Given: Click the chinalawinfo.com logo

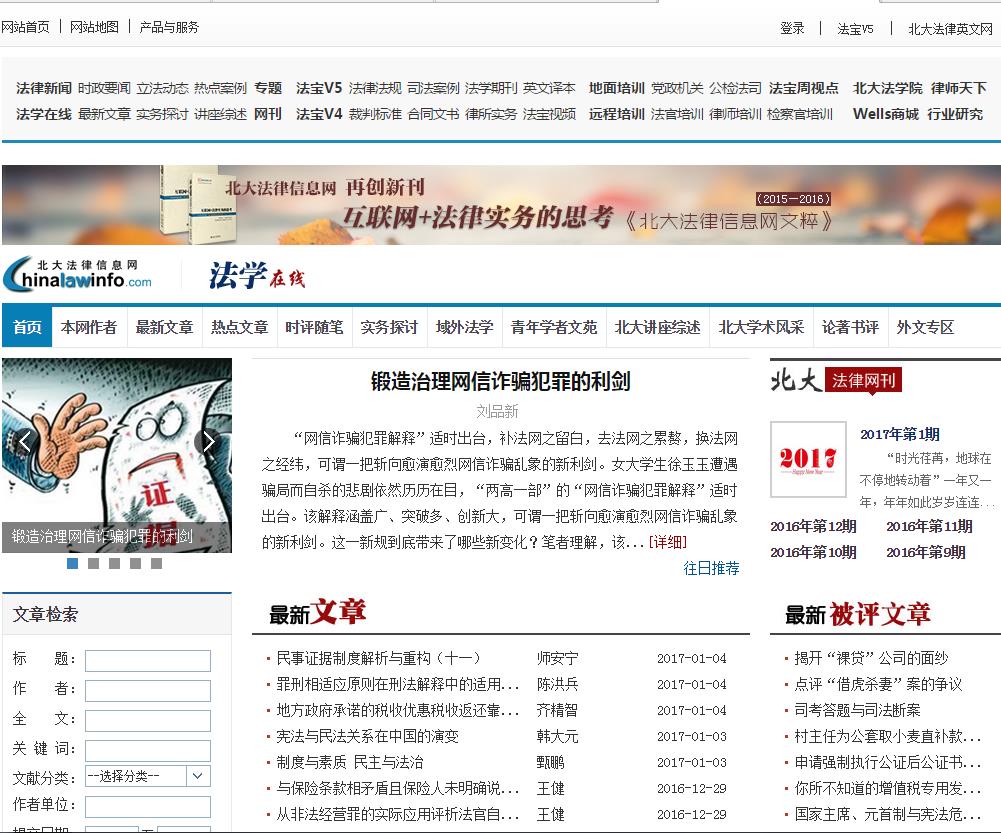Looking at the screenshot, I should [78, 274].
